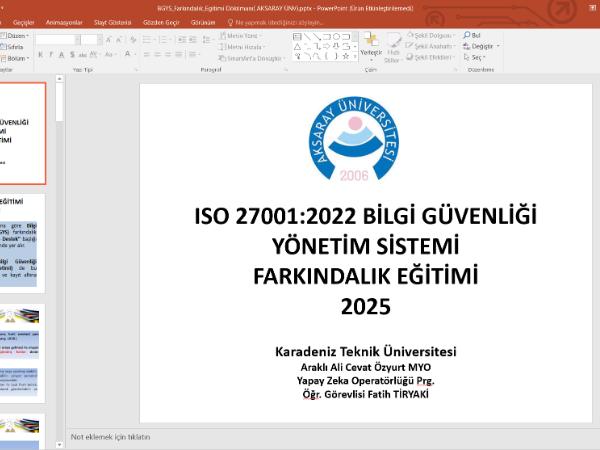Open the Geçişler ribbon tab
Screen dimensions: 600x450
coord(23,23)
